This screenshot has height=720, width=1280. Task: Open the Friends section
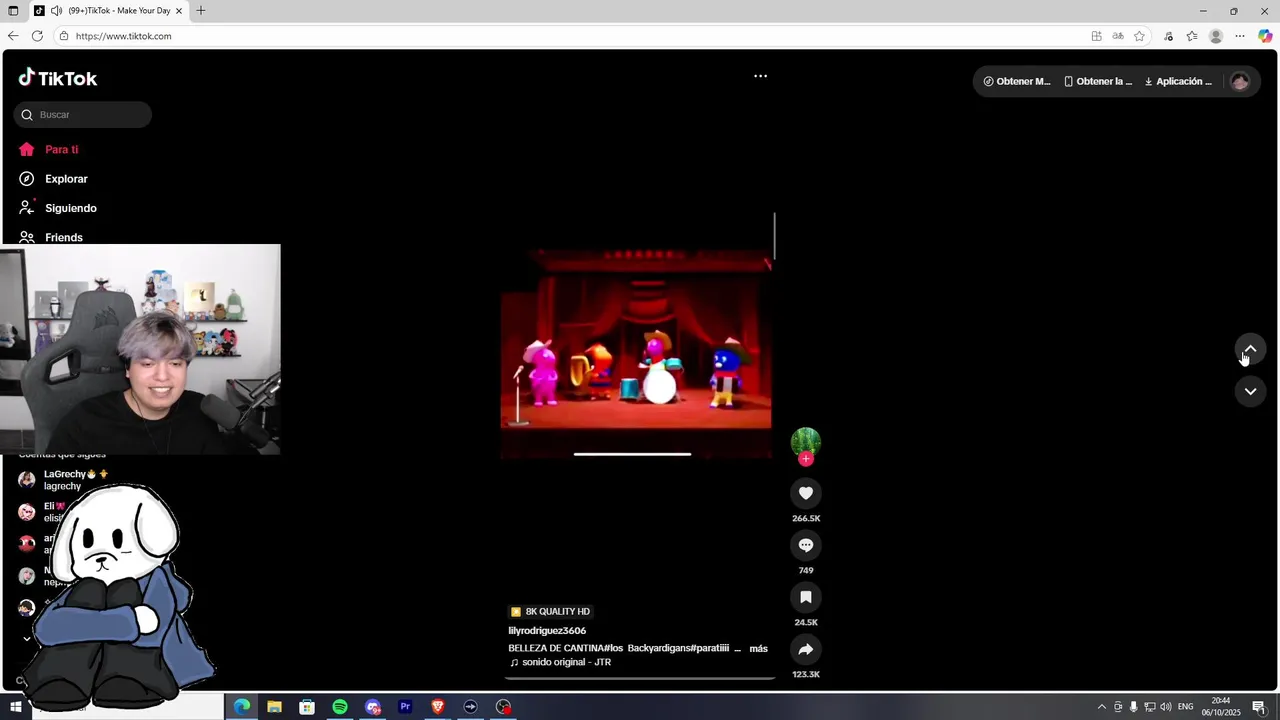[x=50, y=237]
